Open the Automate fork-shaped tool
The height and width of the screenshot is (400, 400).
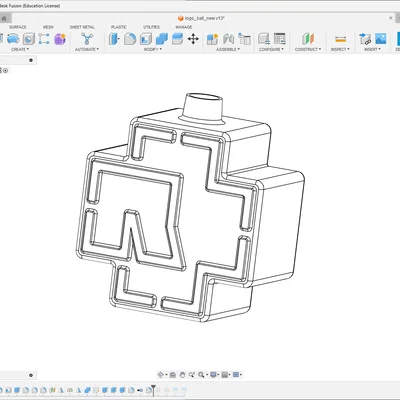pos(87,39)
